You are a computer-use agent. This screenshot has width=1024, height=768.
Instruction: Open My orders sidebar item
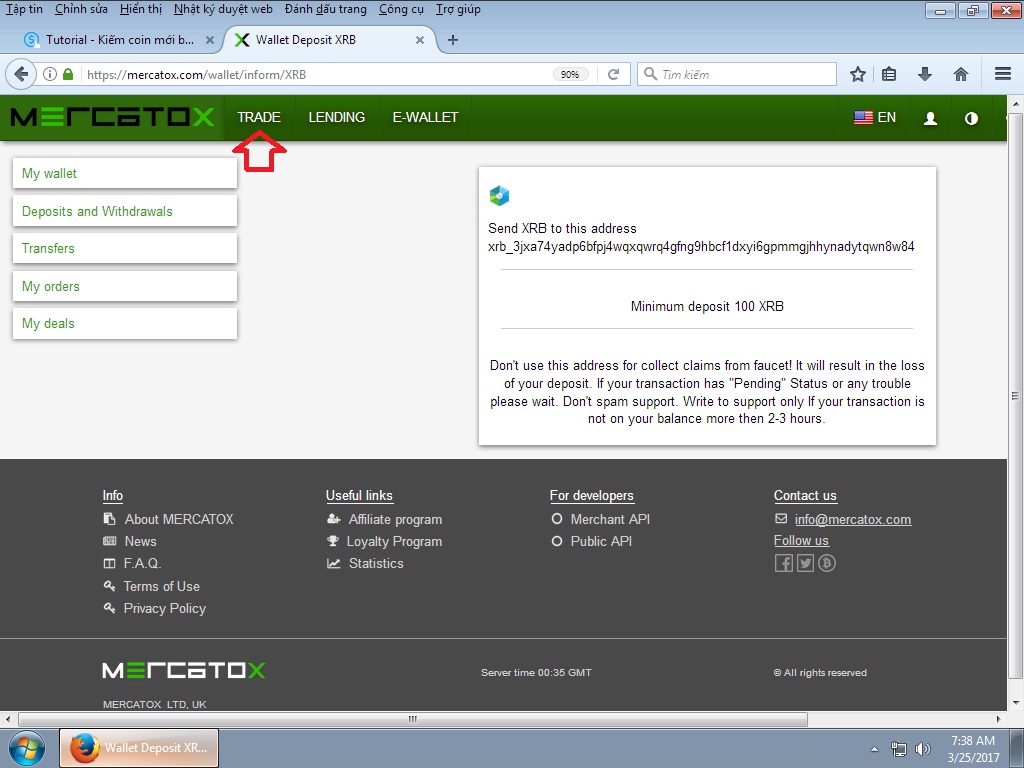(x=125, y=286)
